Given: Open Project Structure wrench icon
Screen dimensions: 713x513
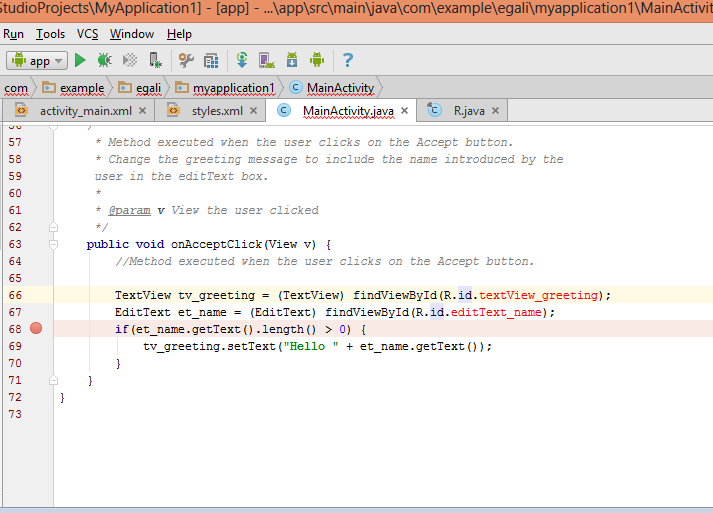Looking at the screenshot, I should [x=186, y=60].
